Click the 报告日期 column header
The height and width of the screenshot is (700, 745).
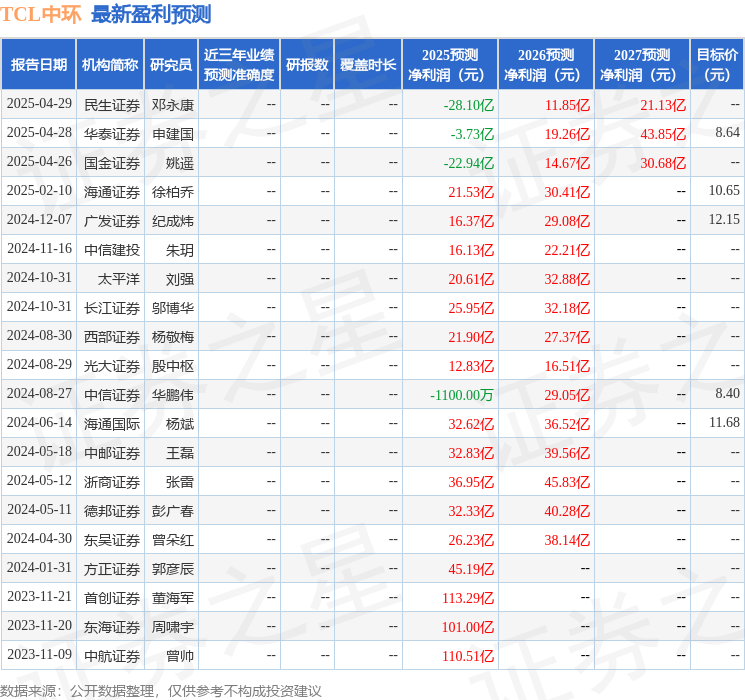pyautogui.click(x=38, y=65)
